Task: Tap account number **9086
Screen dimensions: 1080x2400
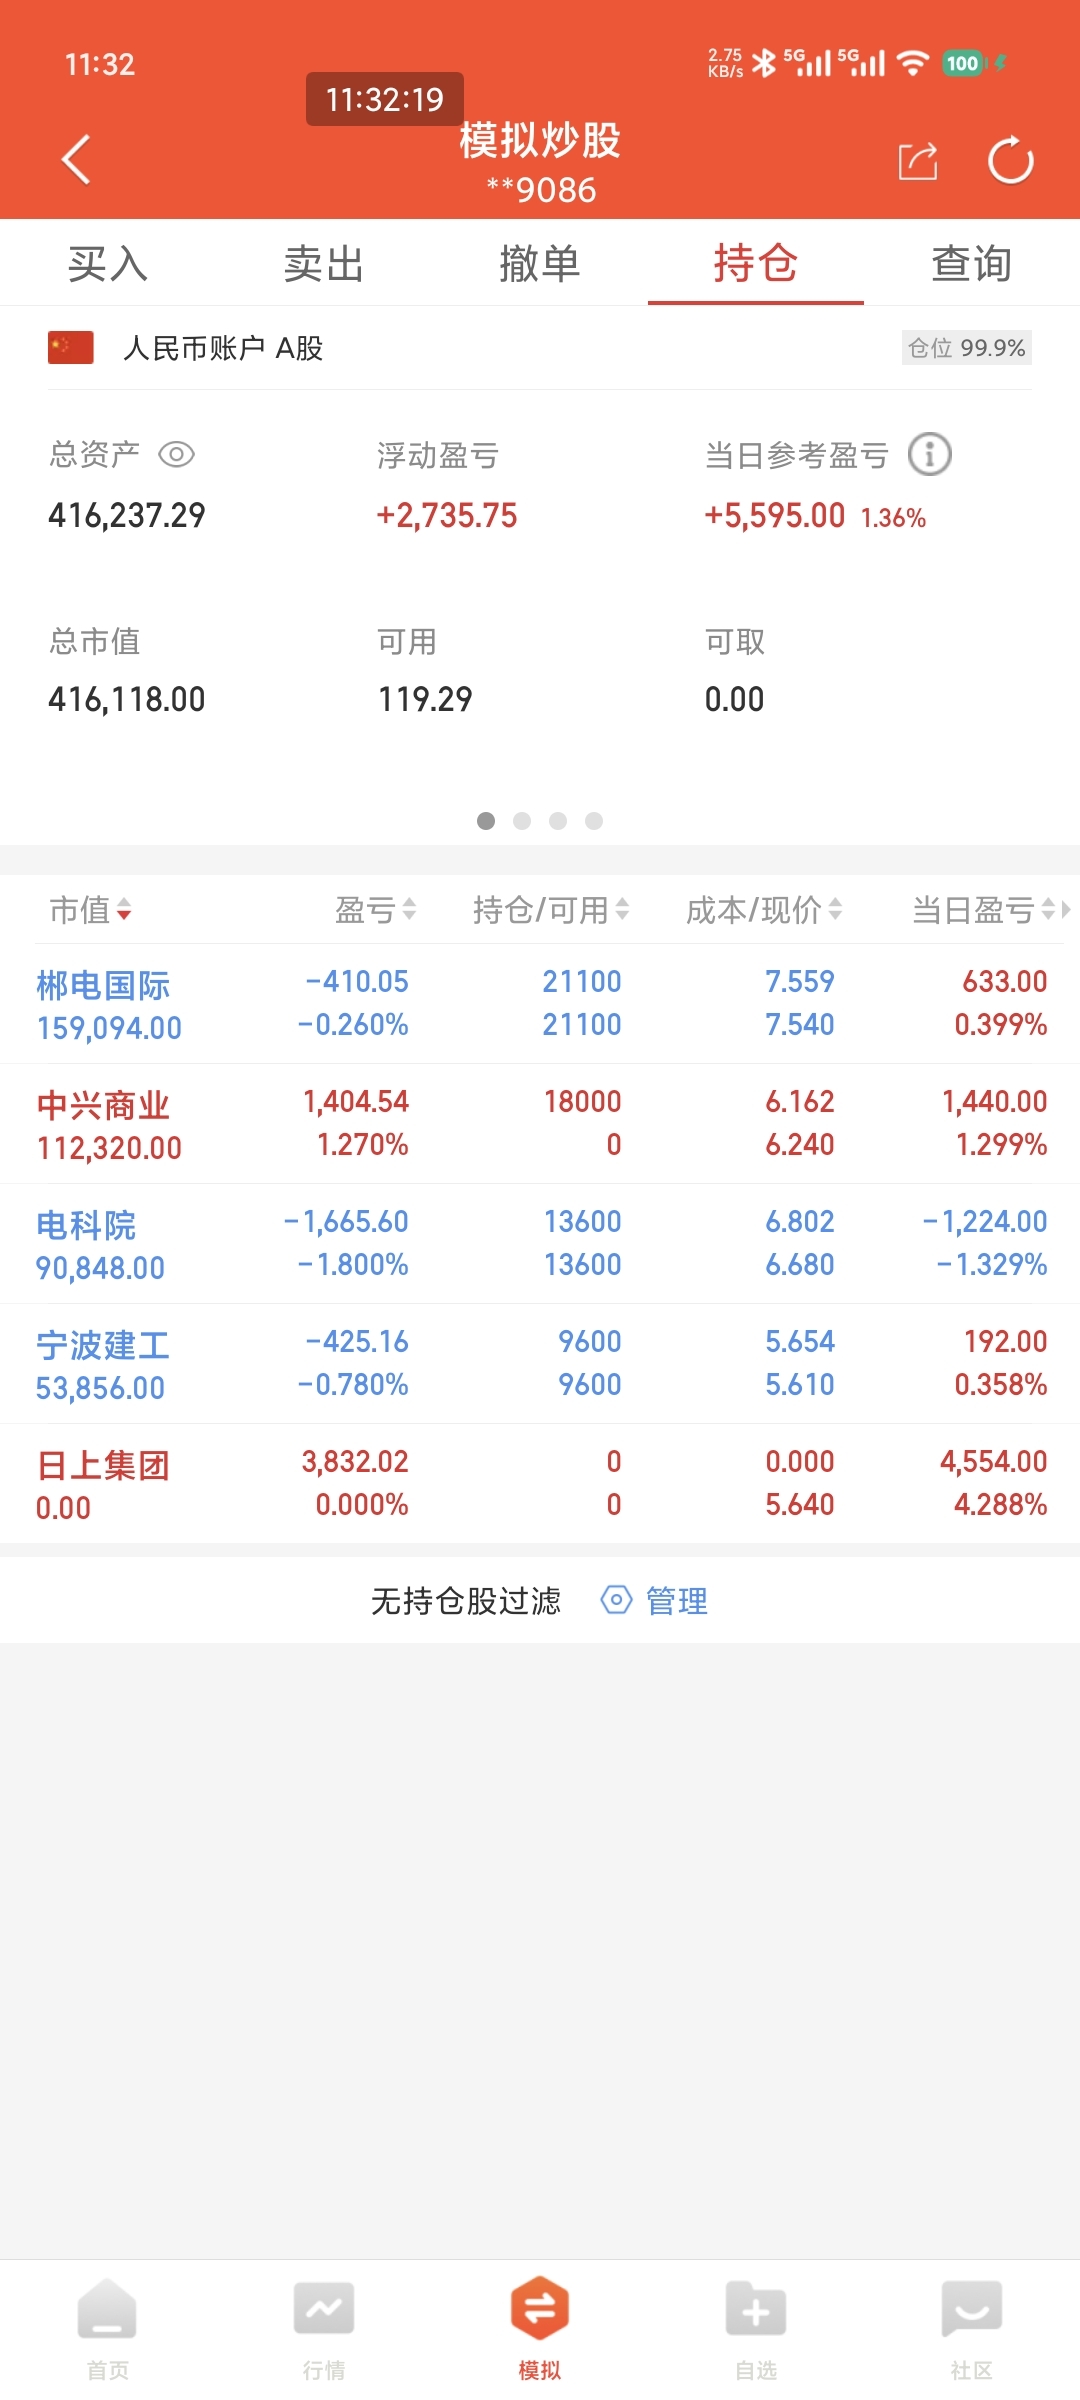Action: (541, 190)
